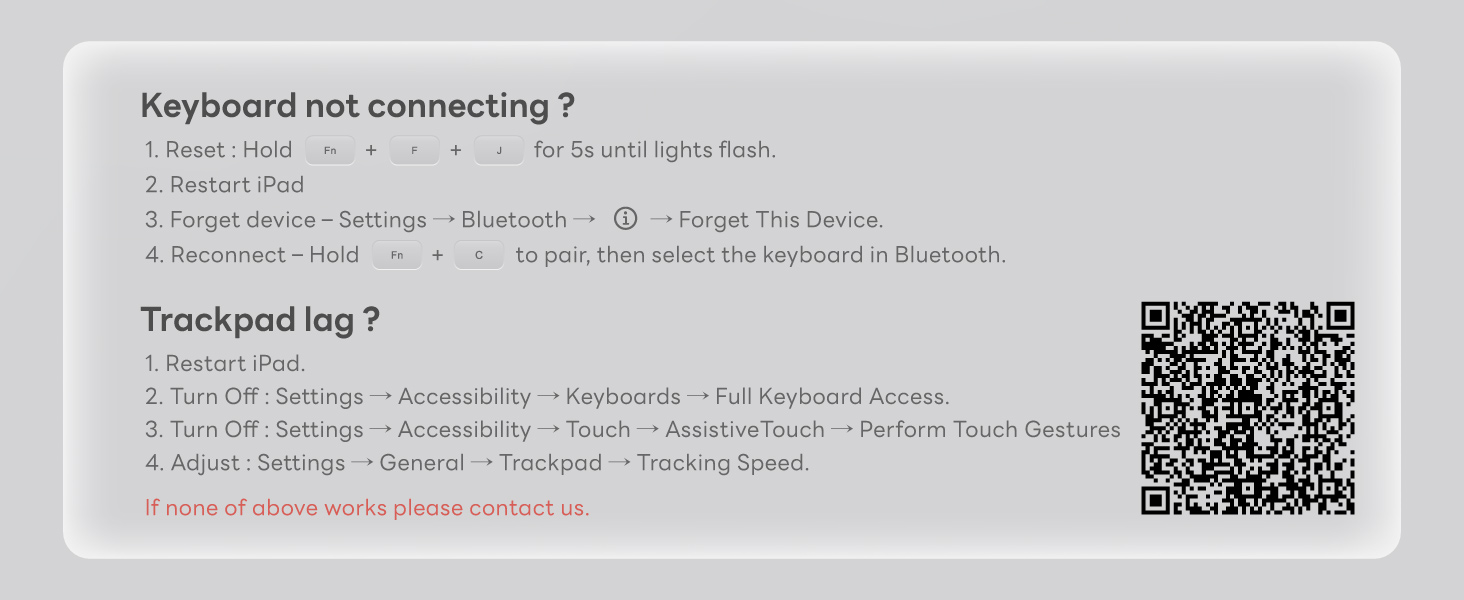Click the 'Perform Touch Gestures' text

click(990, 430)
